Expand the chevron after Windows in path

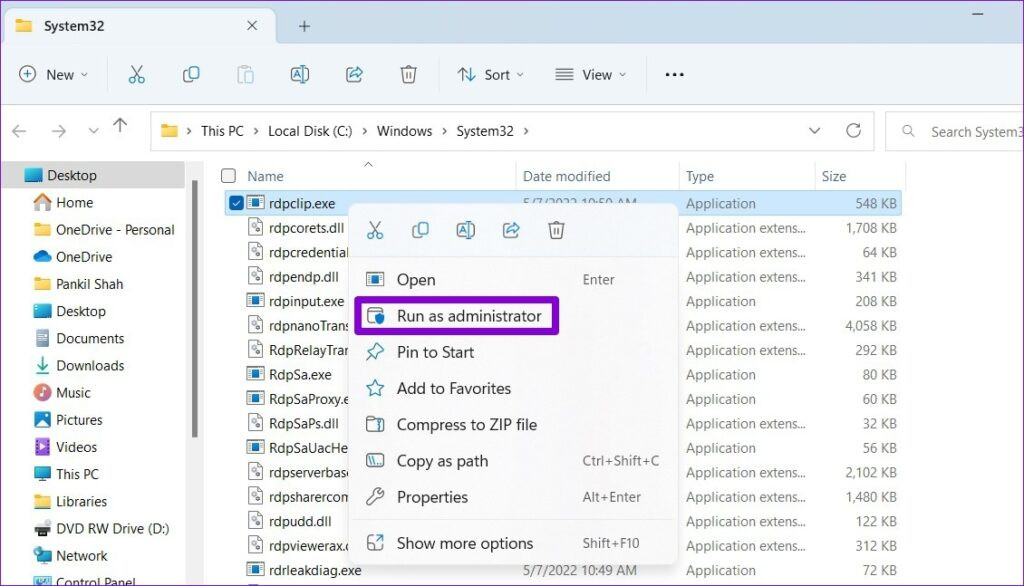tap(444, 131)
